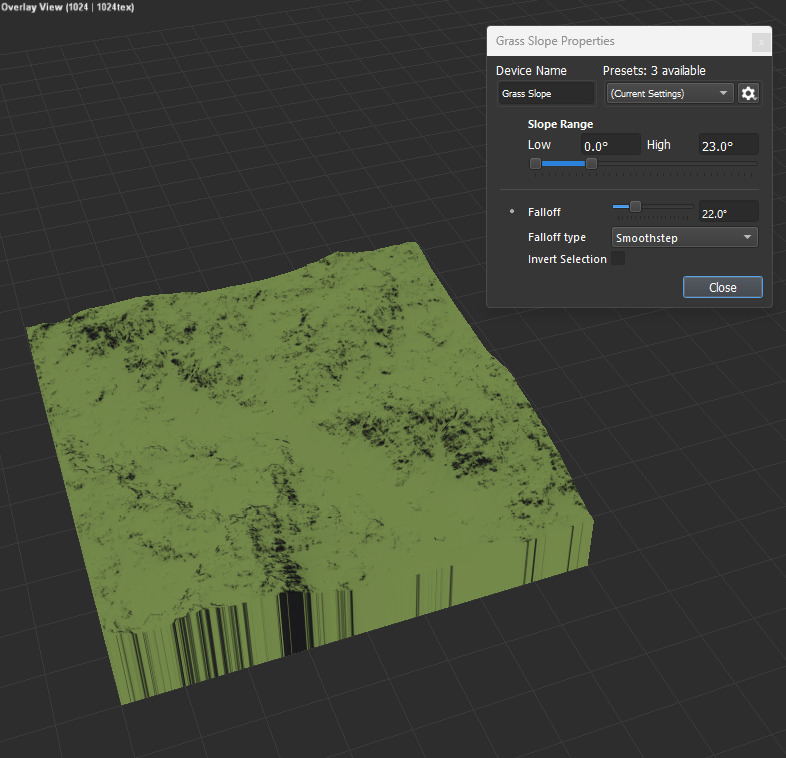The width and height of the screenshot is (786, 758).
Task: Click the Device Name field Grass Slope
Action: 546,94
